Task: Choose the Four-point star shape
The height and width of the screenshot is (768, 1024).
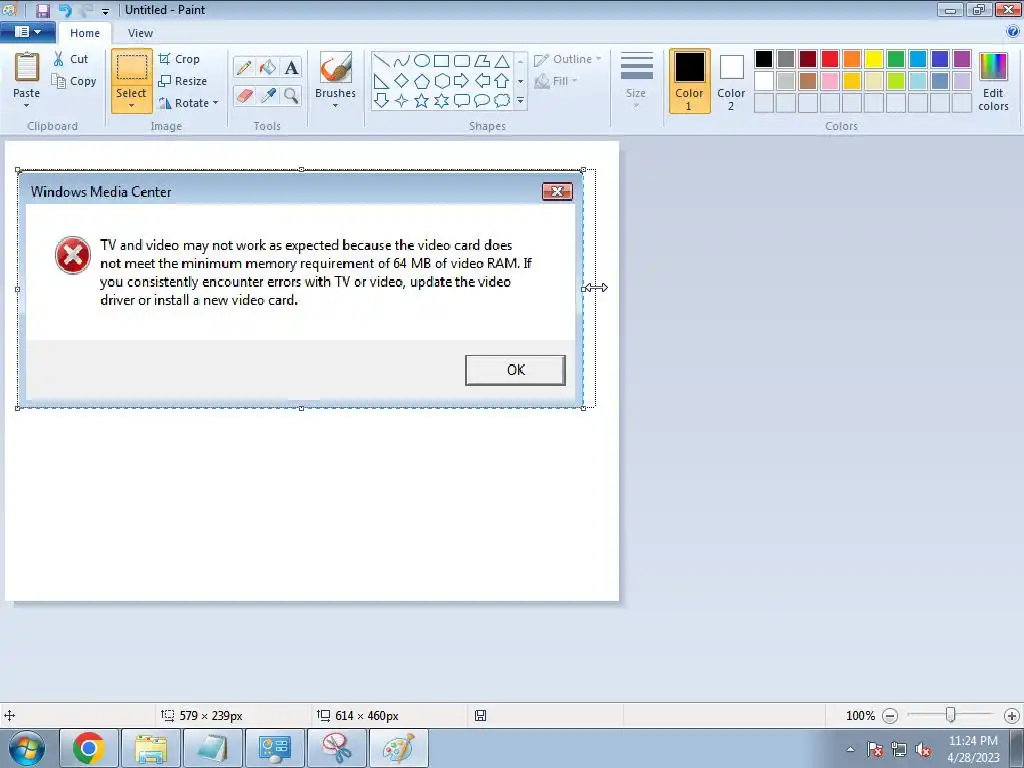Action: coord(402,101)
